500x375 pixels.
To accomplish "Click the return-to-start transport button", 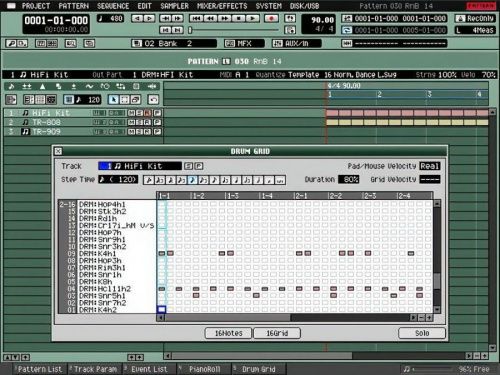I will 196,19.
